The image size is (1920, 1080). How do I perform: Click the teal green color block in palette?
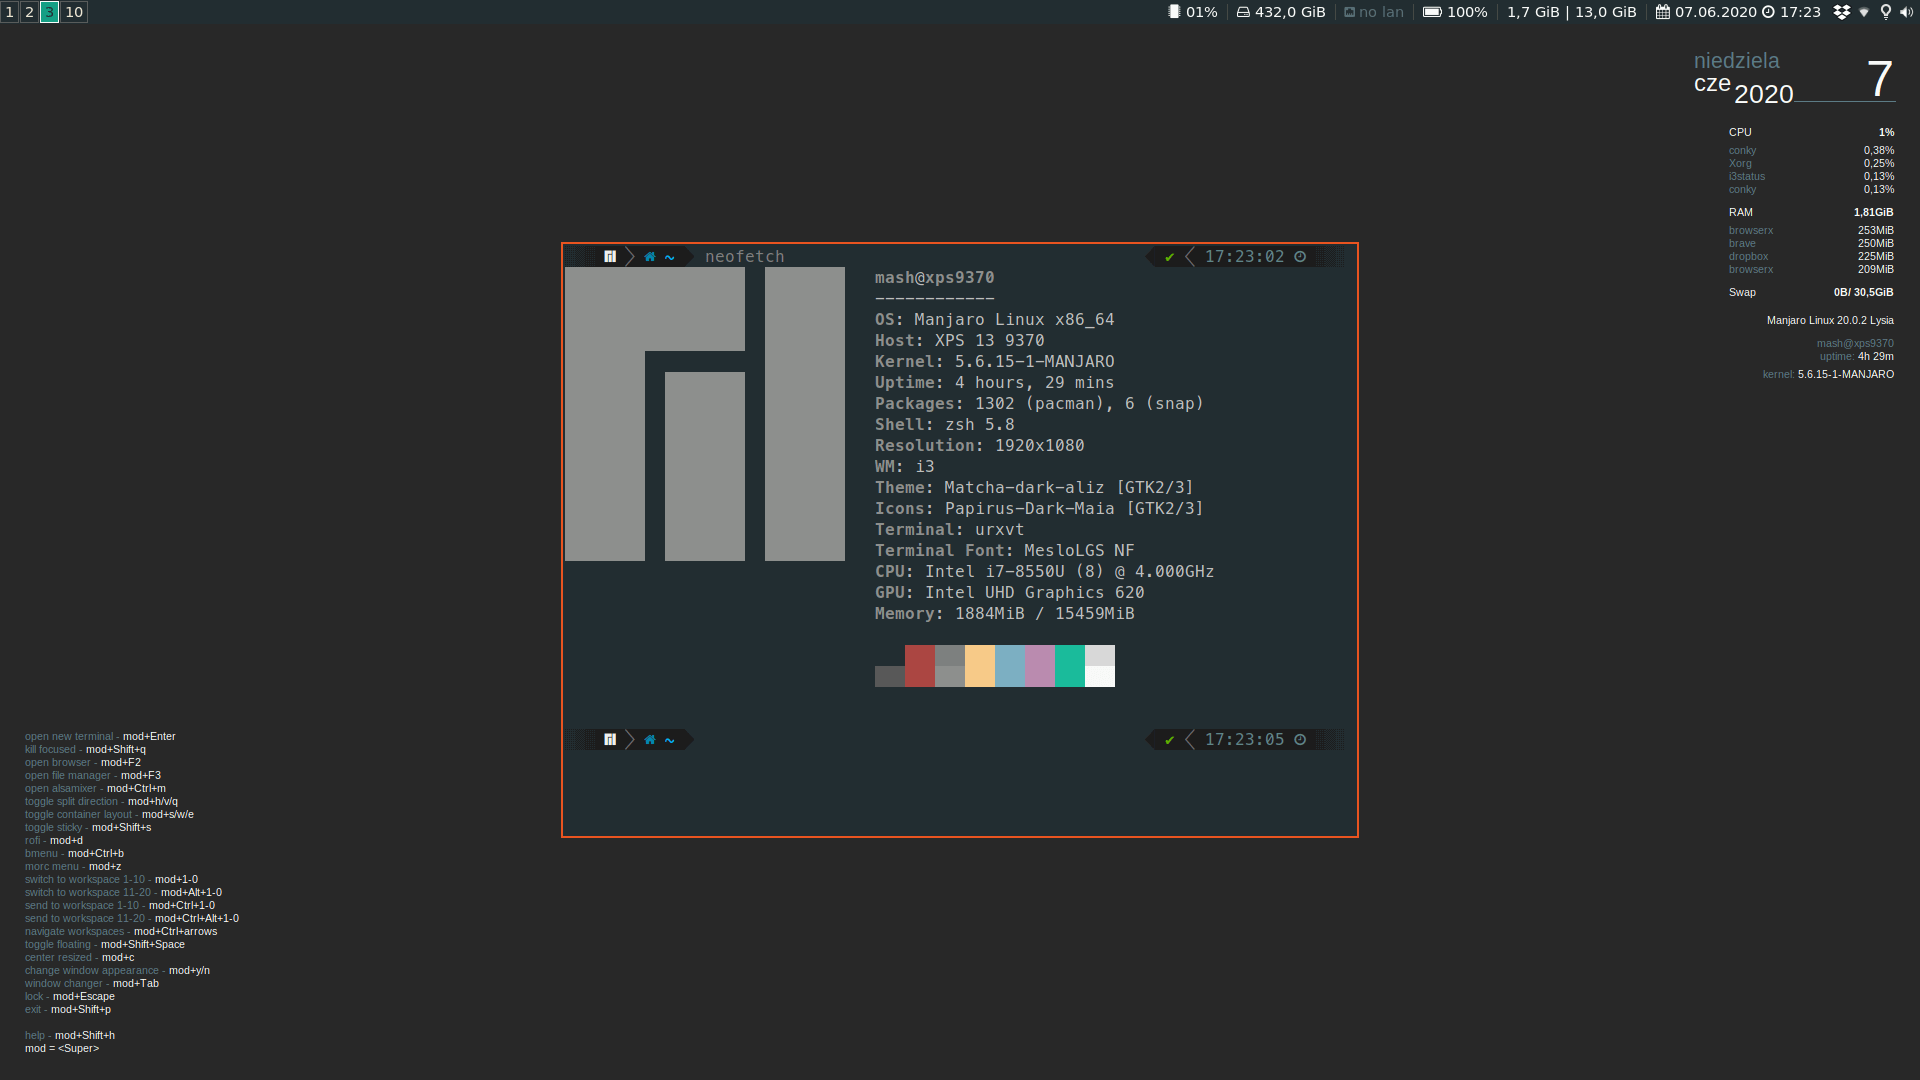click(1070, 666)
